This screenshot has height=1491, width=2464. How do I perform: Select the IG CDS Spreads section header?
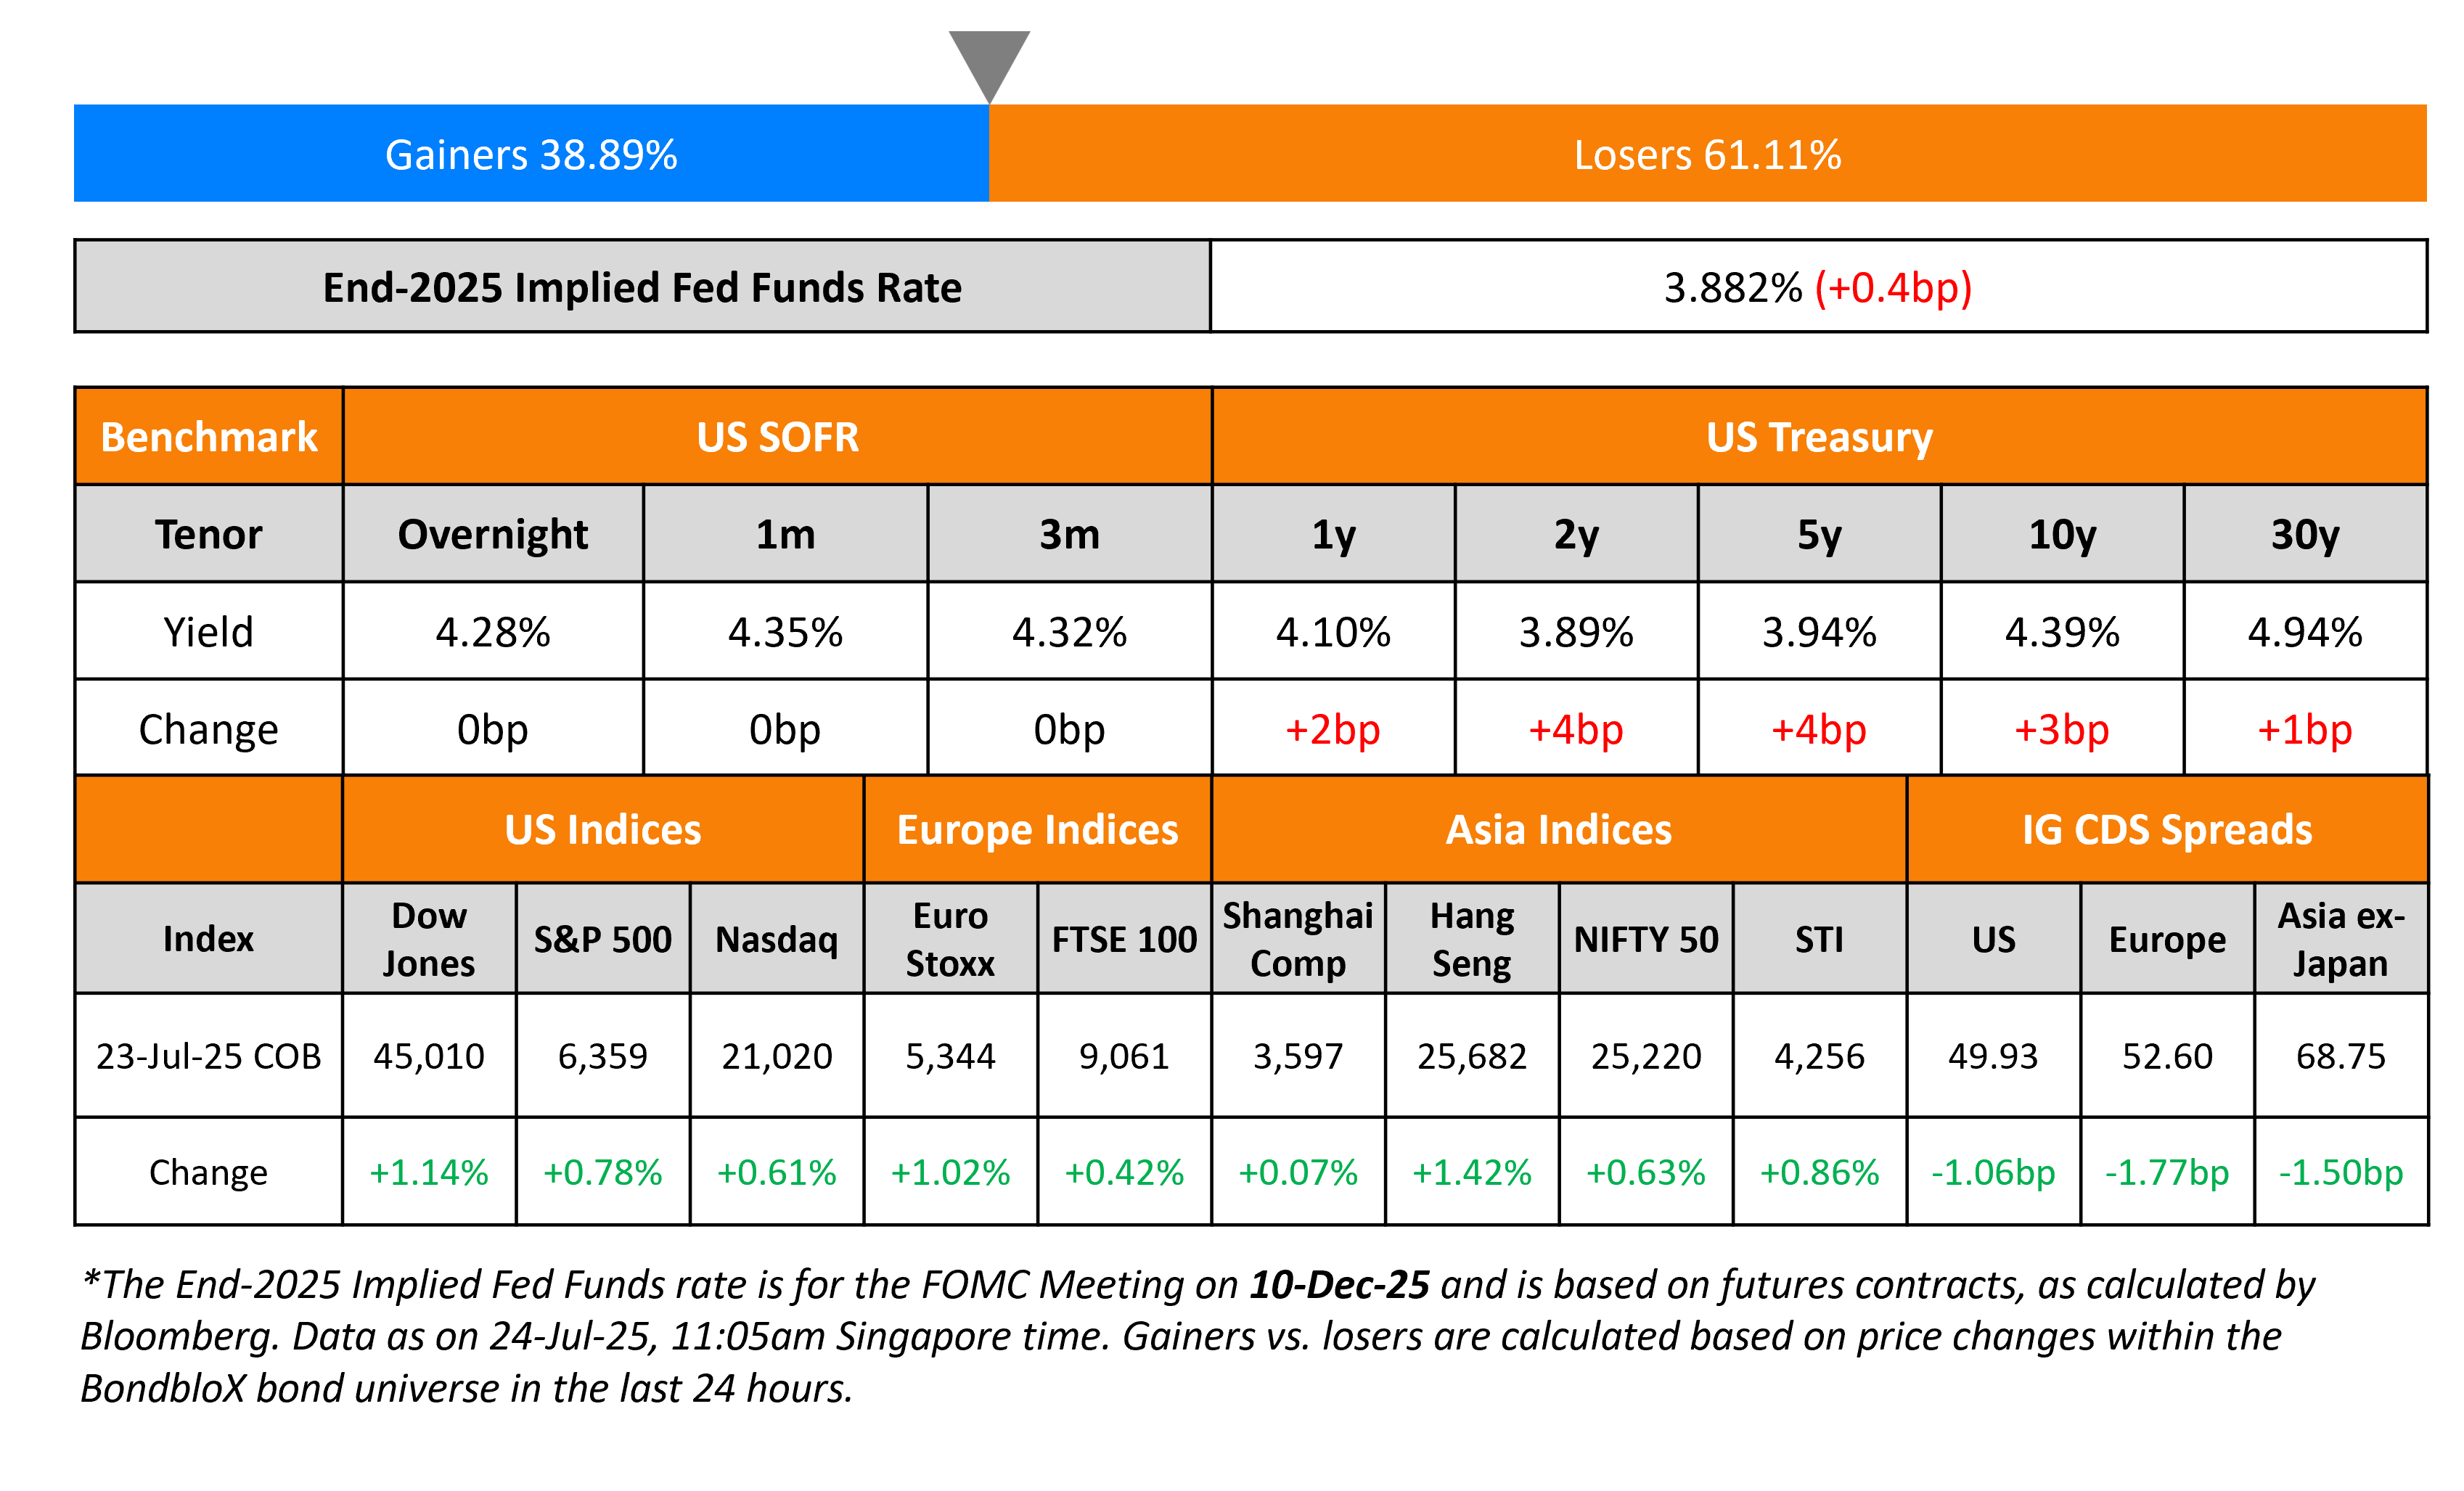[x=2167, y=830]
